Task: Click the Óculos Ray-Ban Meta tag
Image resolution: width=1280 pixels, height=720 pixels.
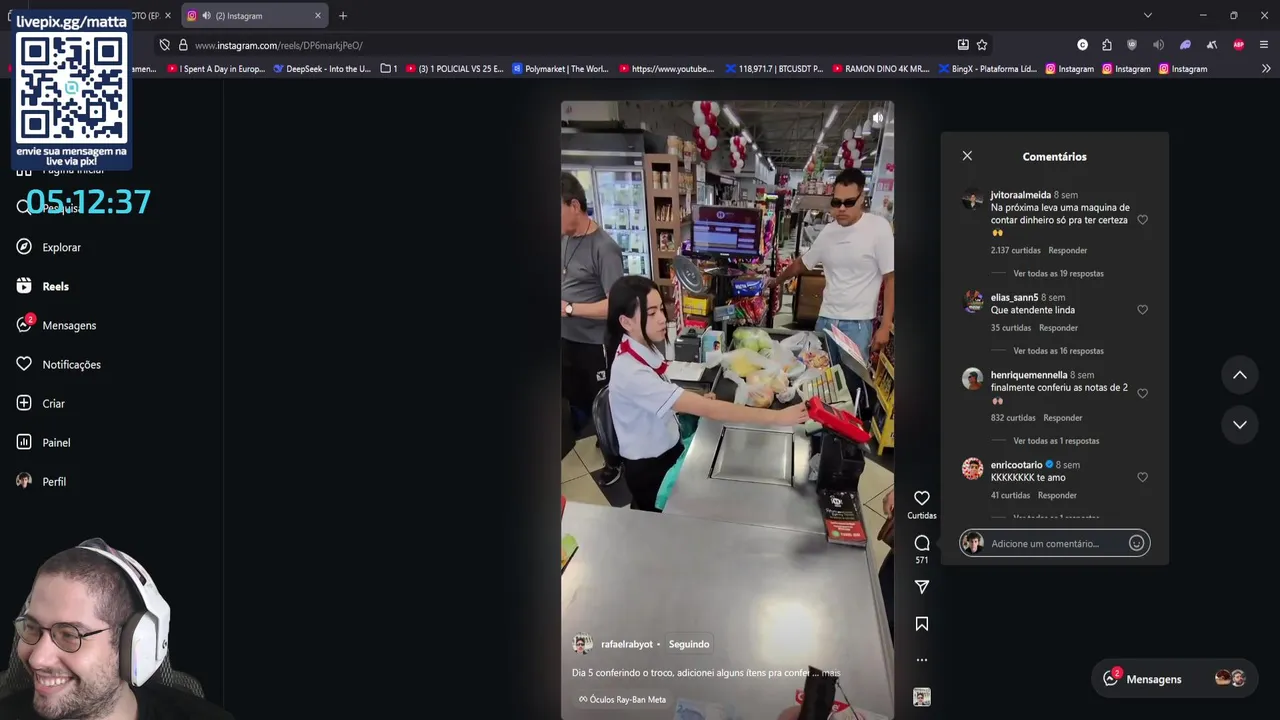Action: click(x=622, y=699)
